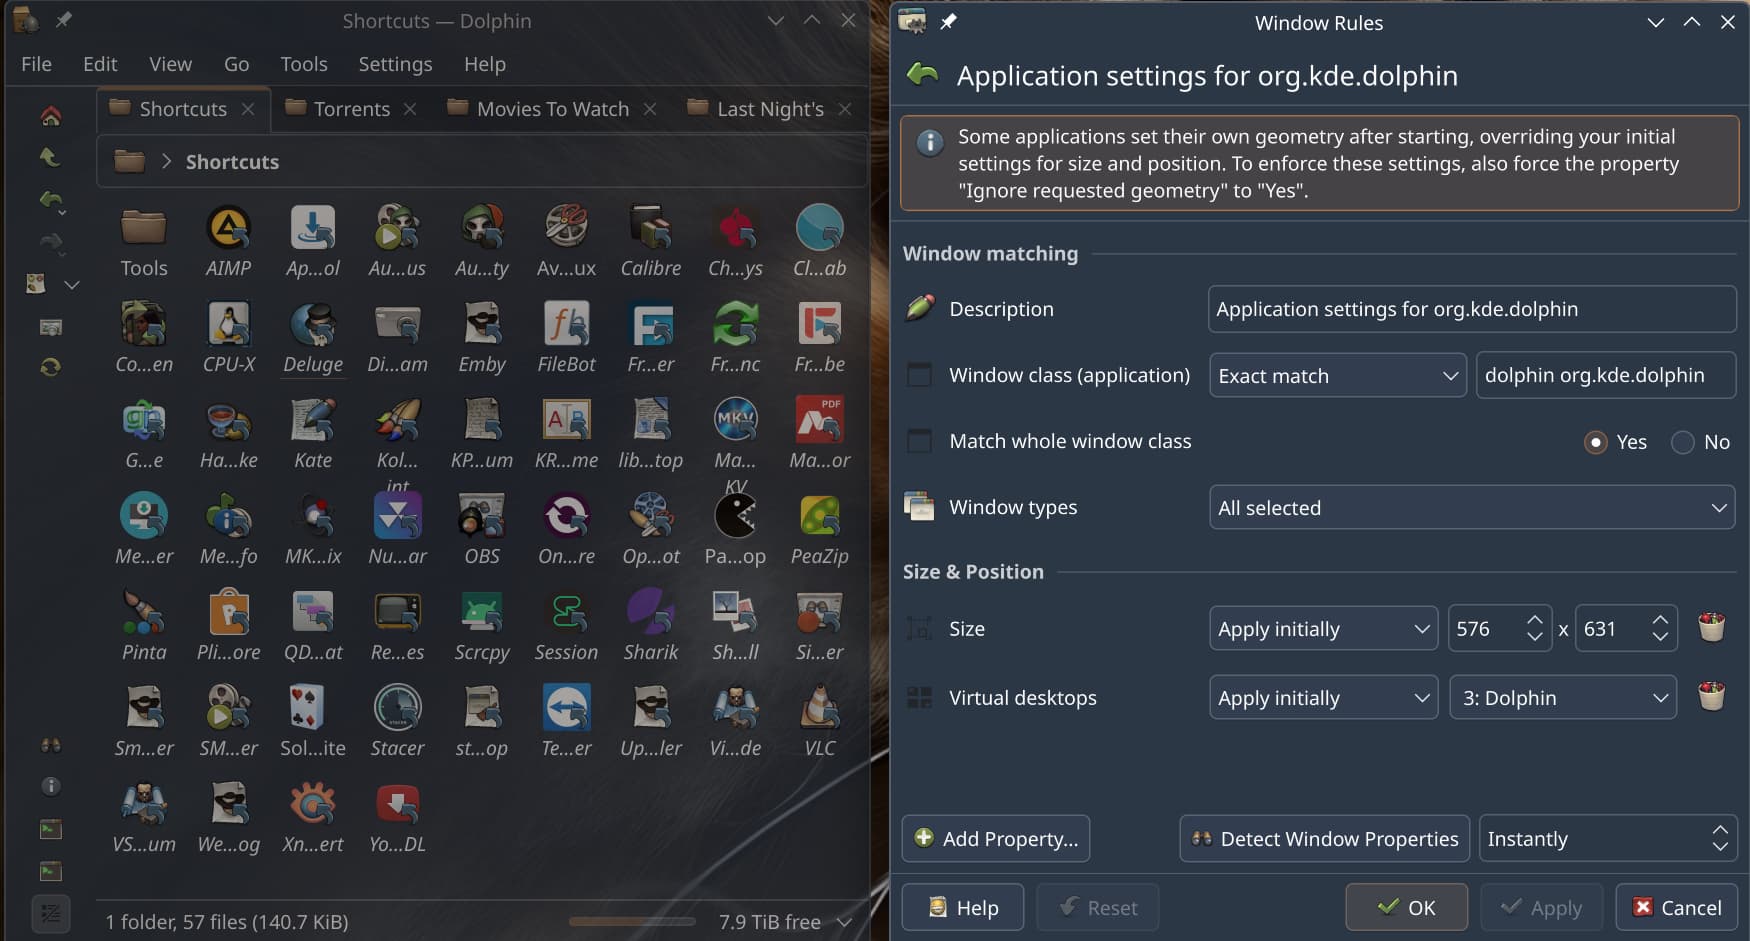The image size is (1750, 941).
Task: Click the Add Property button
Action: pos(996,839)
